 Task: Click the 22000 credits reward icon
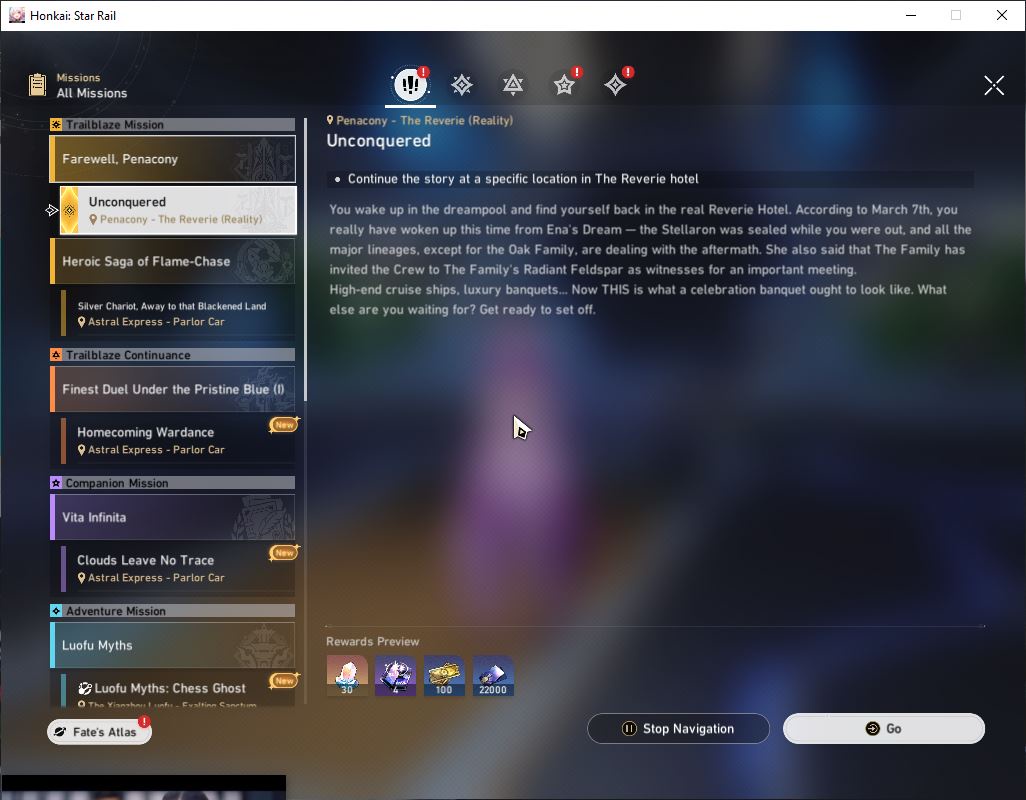[493, 675]
